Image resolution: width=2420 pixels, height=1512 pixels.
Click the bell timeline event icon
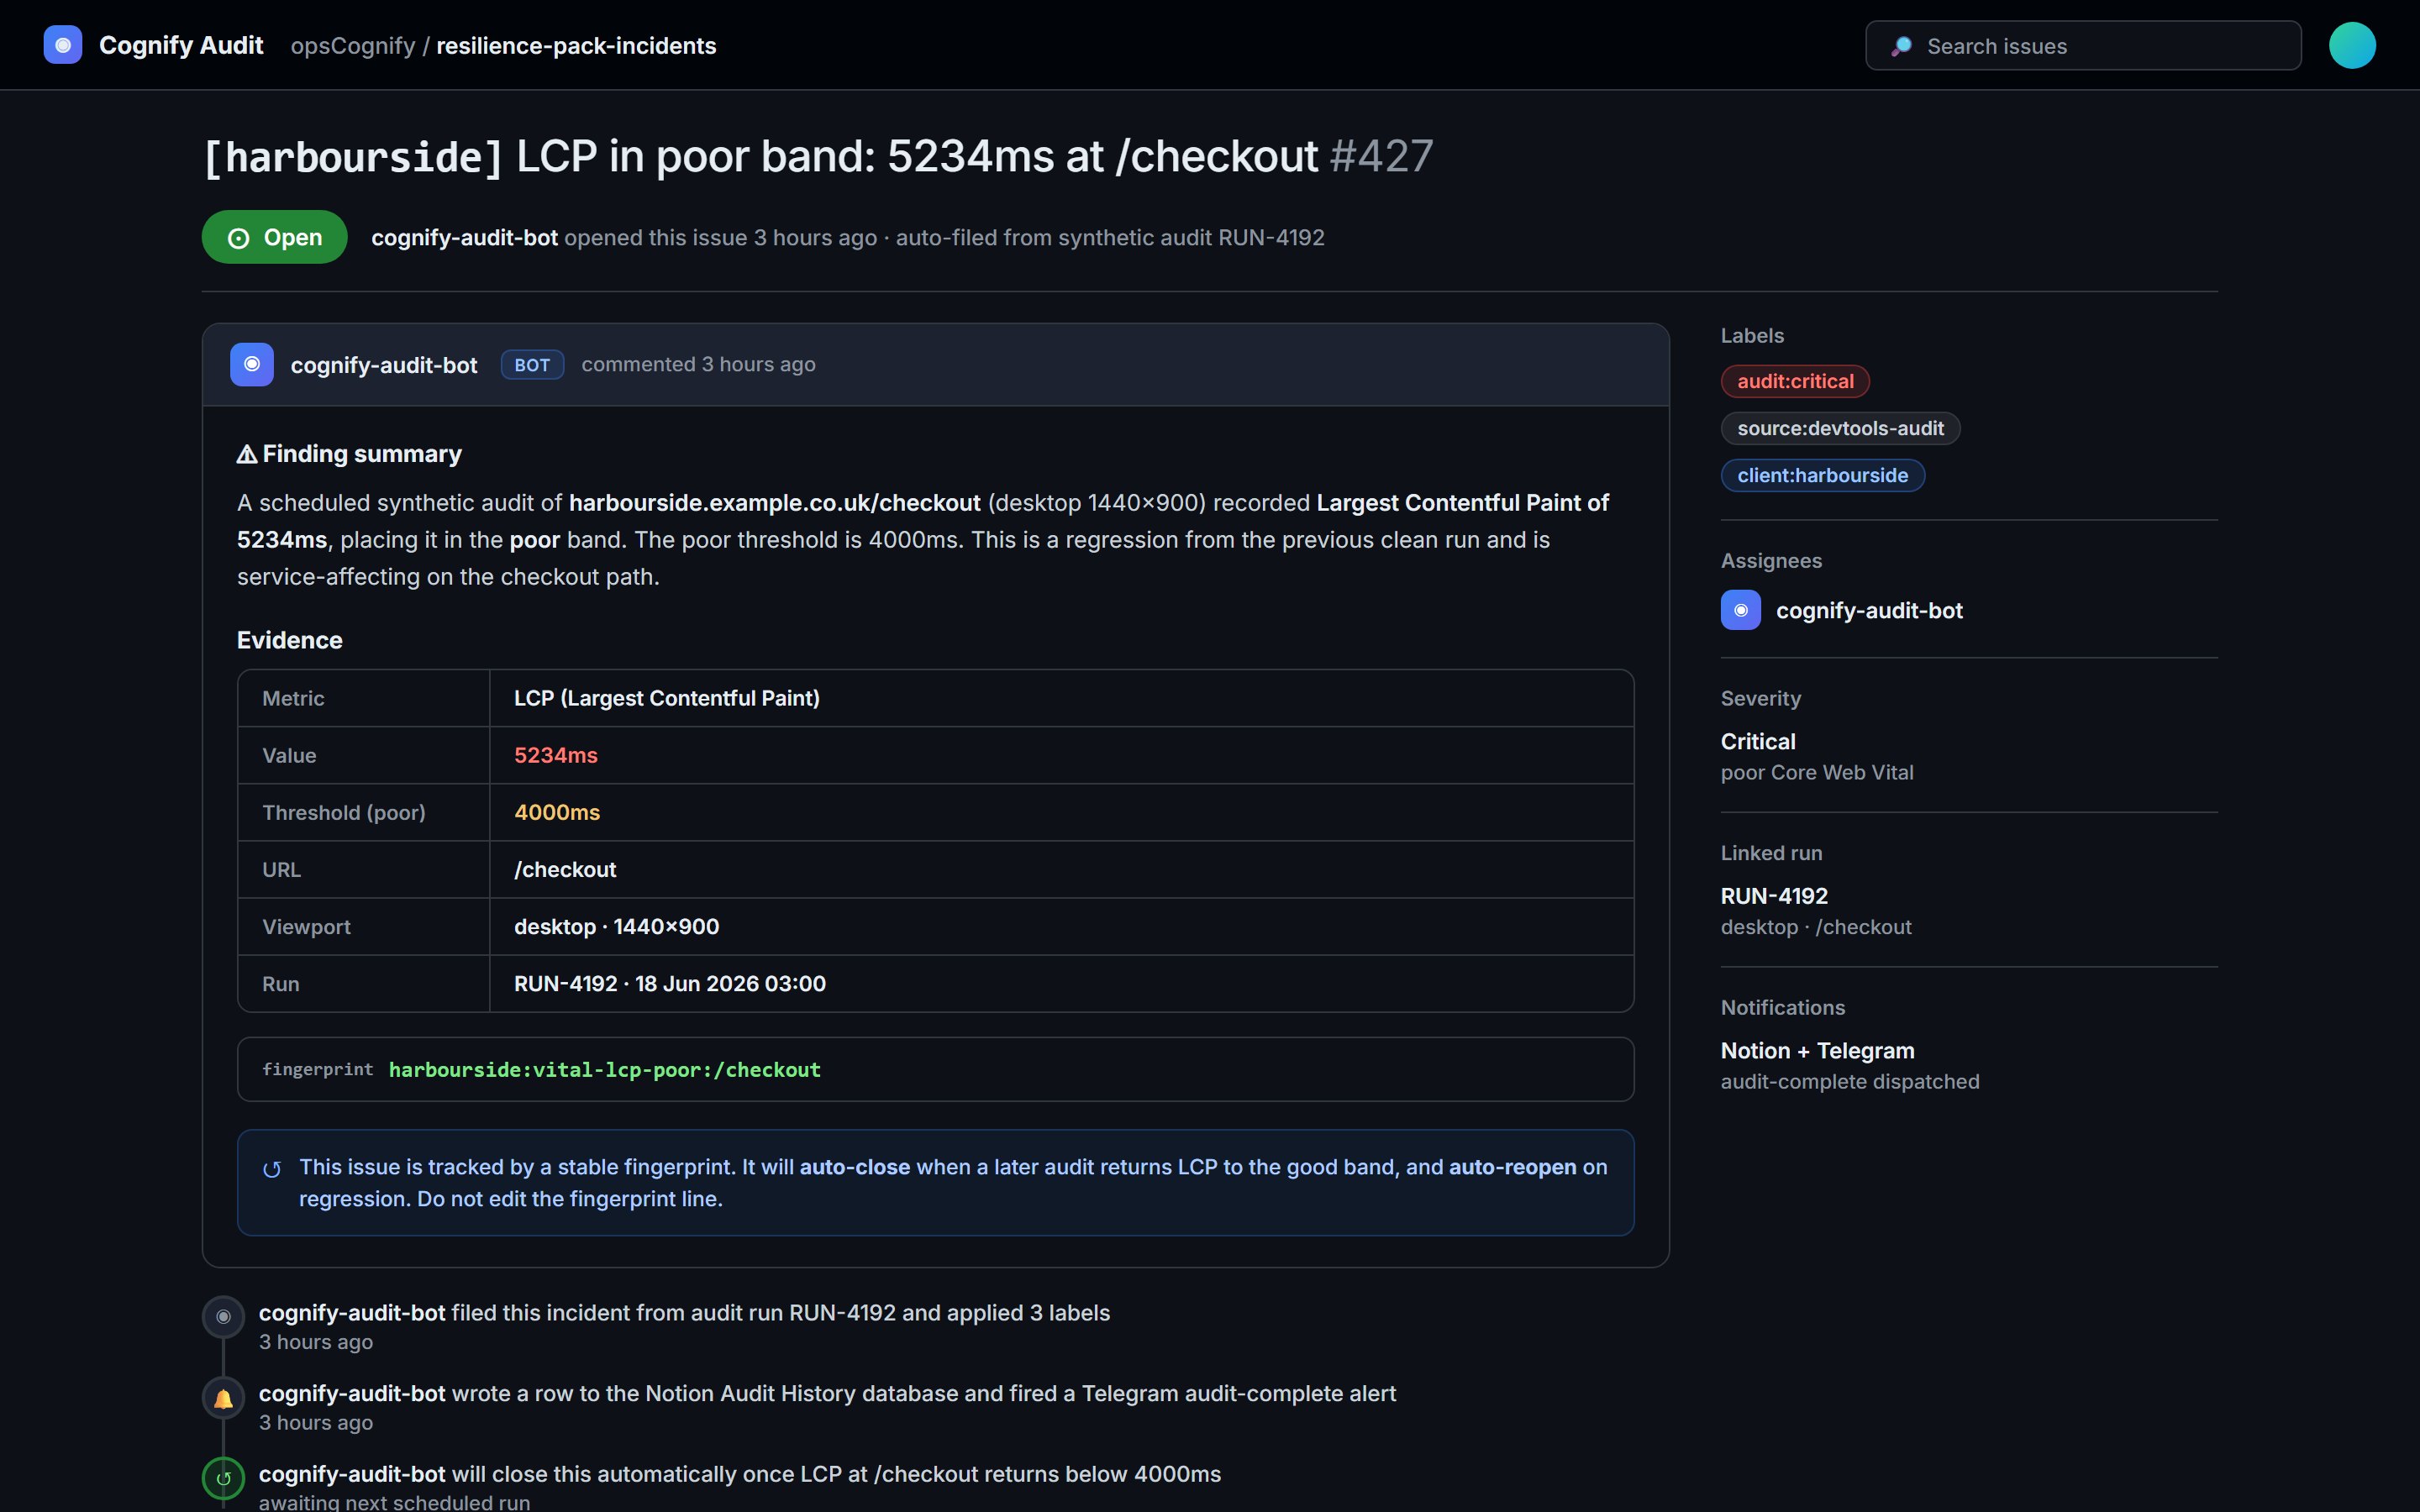[x=224, y=1398]
